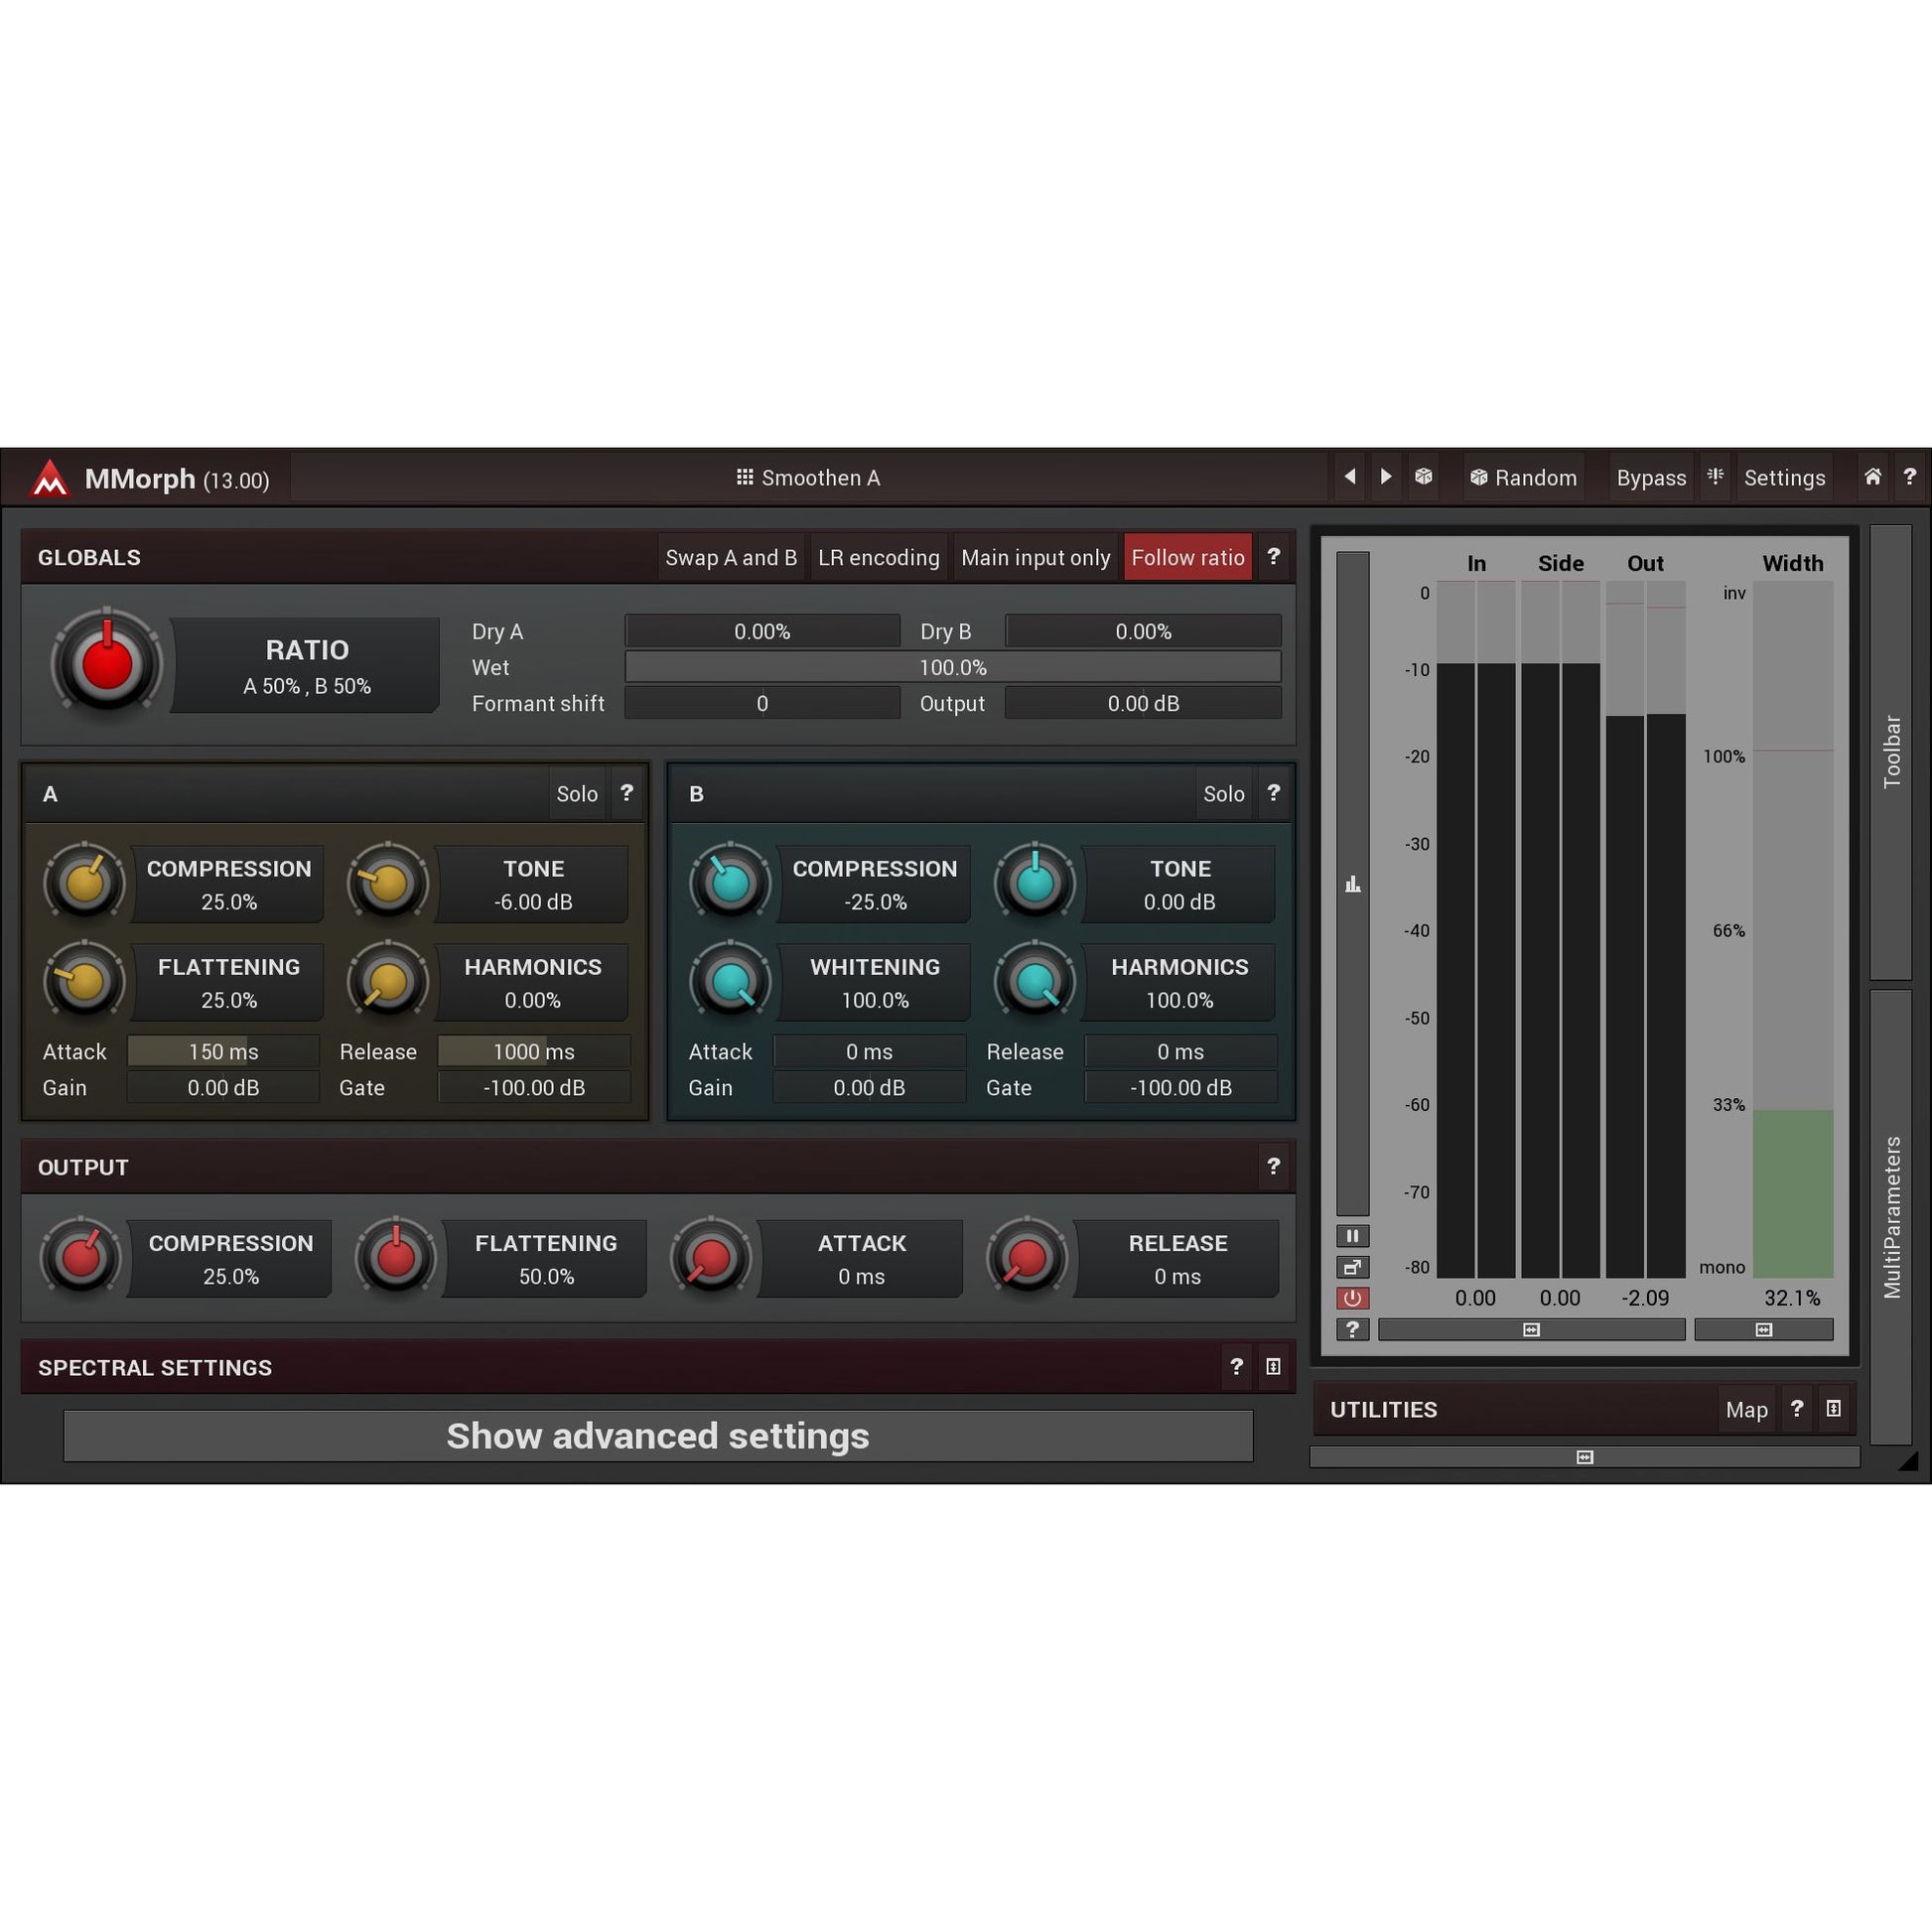Image resolution: width=1932 pixels, height=1932 pixels.
Task: Click the Formant shift value field
Action: pyautogui.click(x=762, y=703)
